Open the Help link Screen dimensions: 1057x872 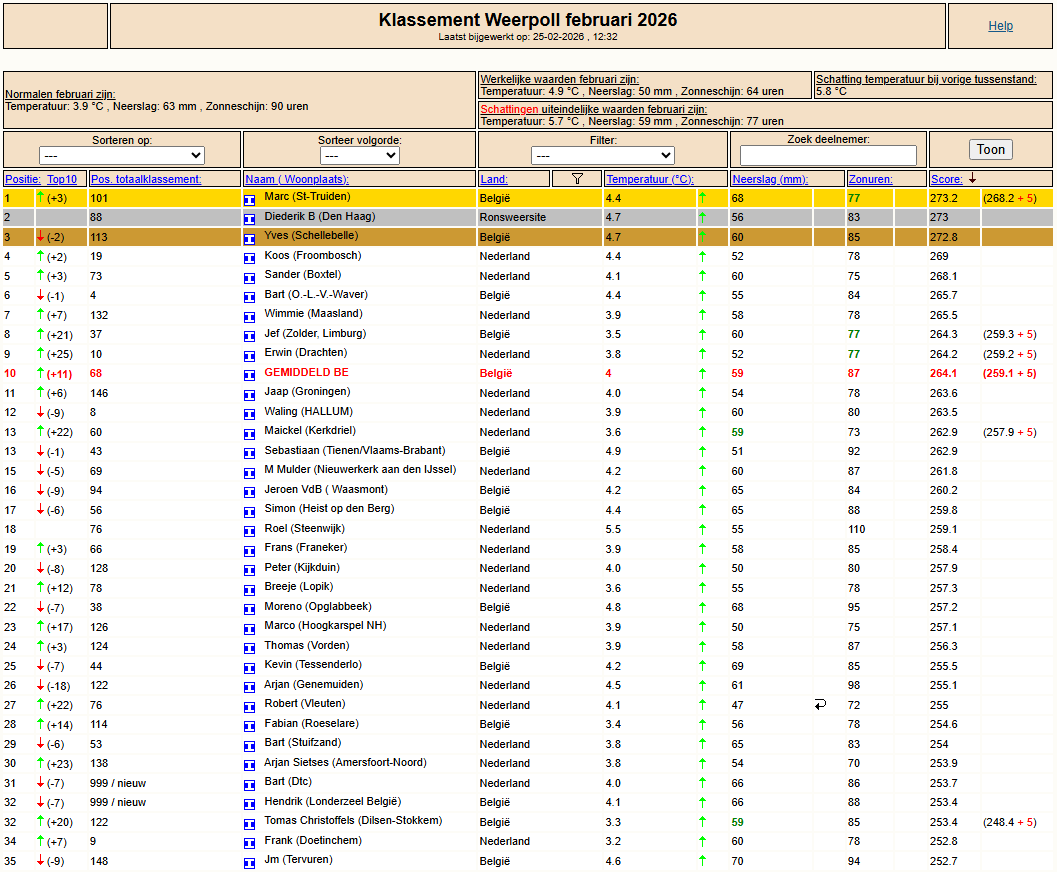click(x=1000, y=26)
